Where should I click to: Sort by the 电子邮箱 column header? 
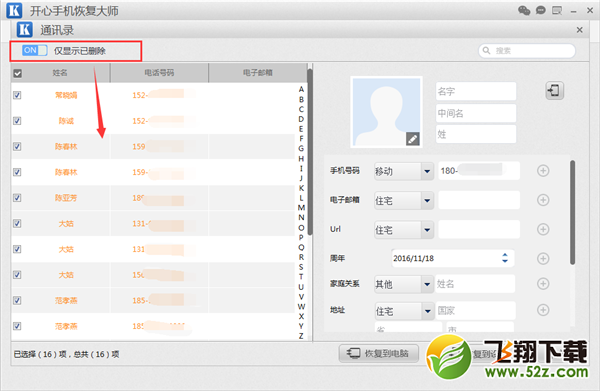[258, 73]
